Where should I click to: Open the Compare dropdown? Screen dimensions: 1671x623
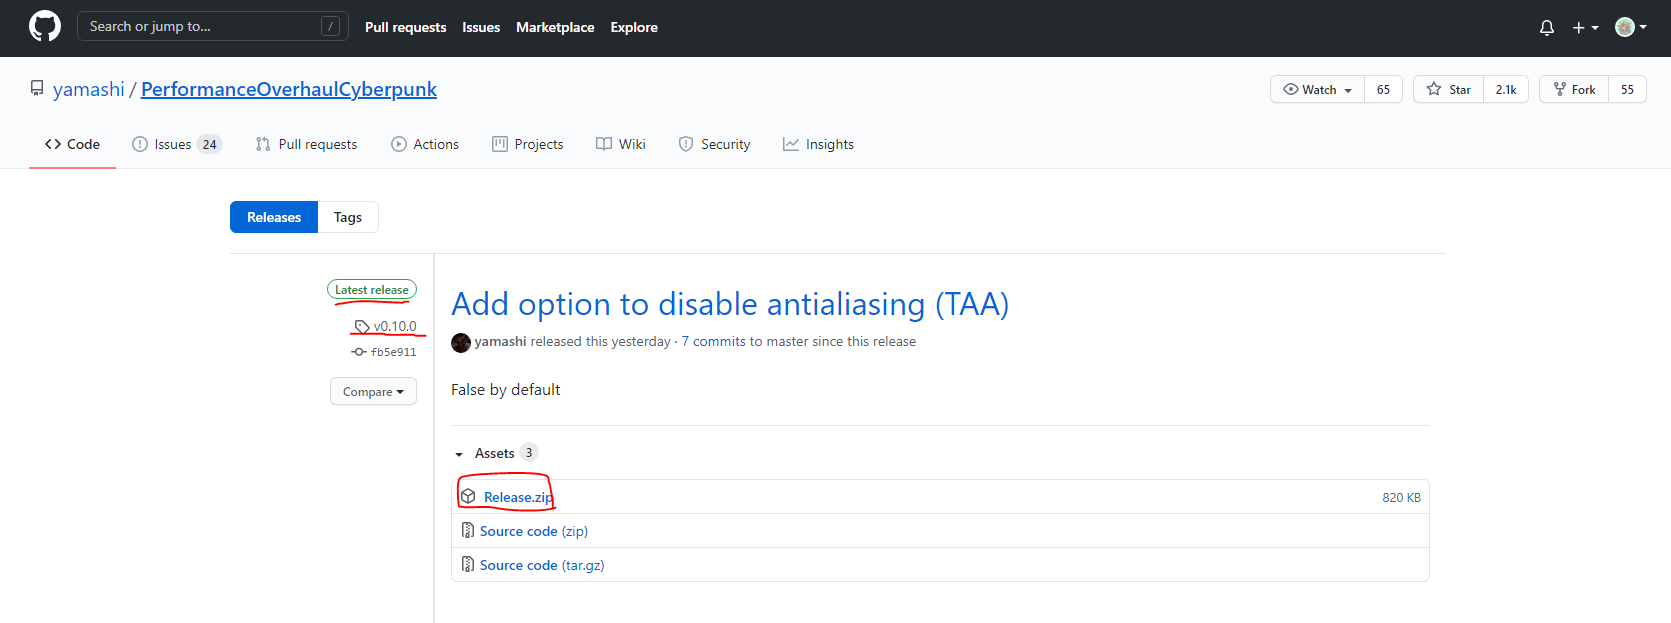click(373, 391)
